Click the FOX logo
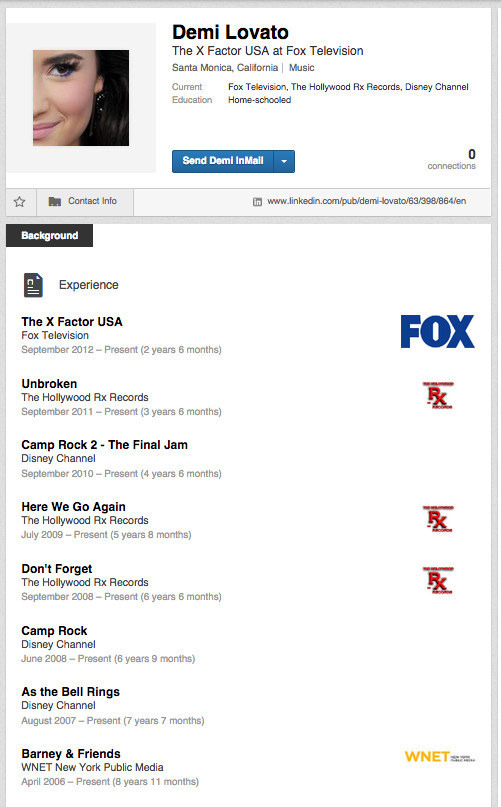Screen dimensions: 501x807 (438, 331)
